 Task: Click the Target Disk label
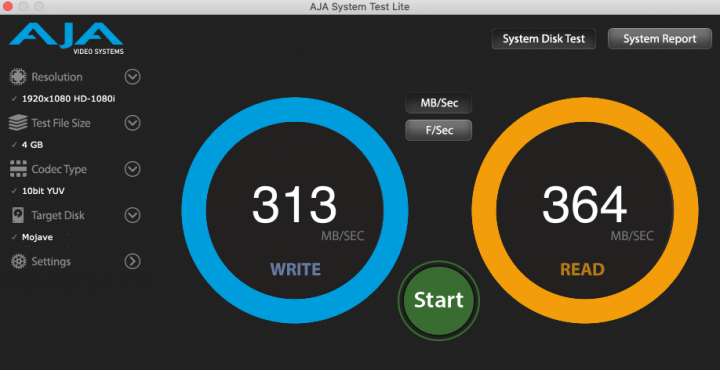pos(58,215)
